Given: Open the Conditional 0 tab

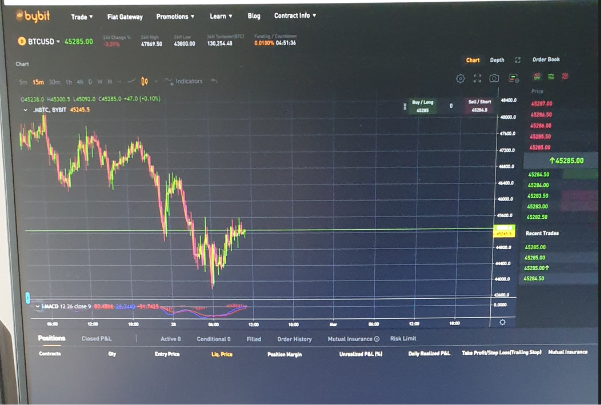Looking at the screenshot, I should (x=213, y=339).
